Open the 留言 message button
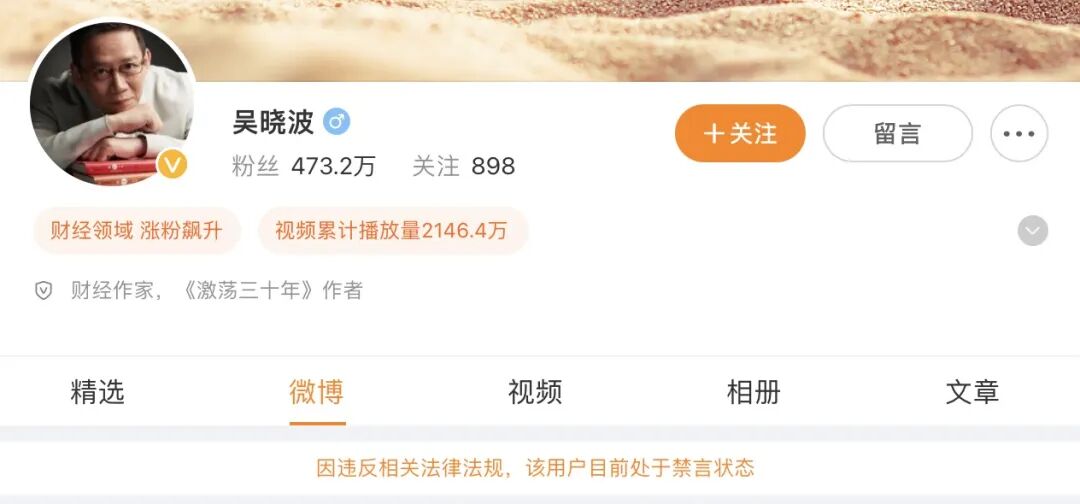The image size is (1080, 504). tap(897, 134)
